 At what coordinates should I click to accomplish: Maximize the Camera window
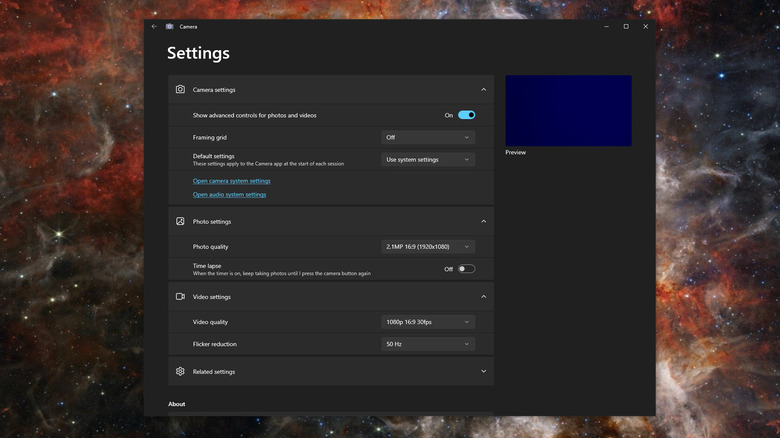[626, 26]
